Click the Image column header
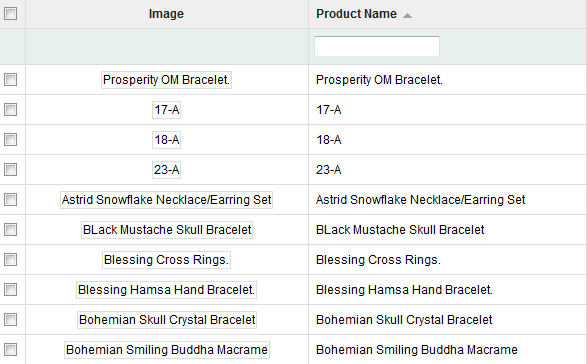 [x=166, y=14]
